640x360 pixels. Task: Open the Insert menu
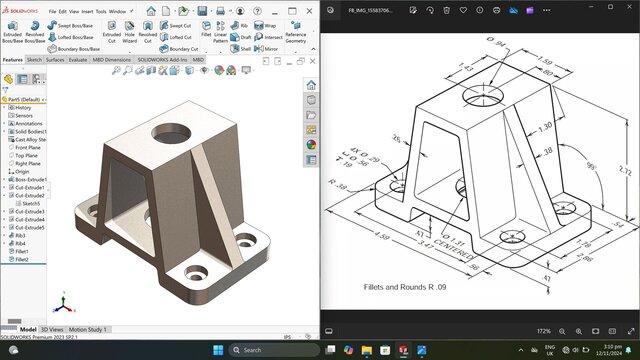[87, 11]
